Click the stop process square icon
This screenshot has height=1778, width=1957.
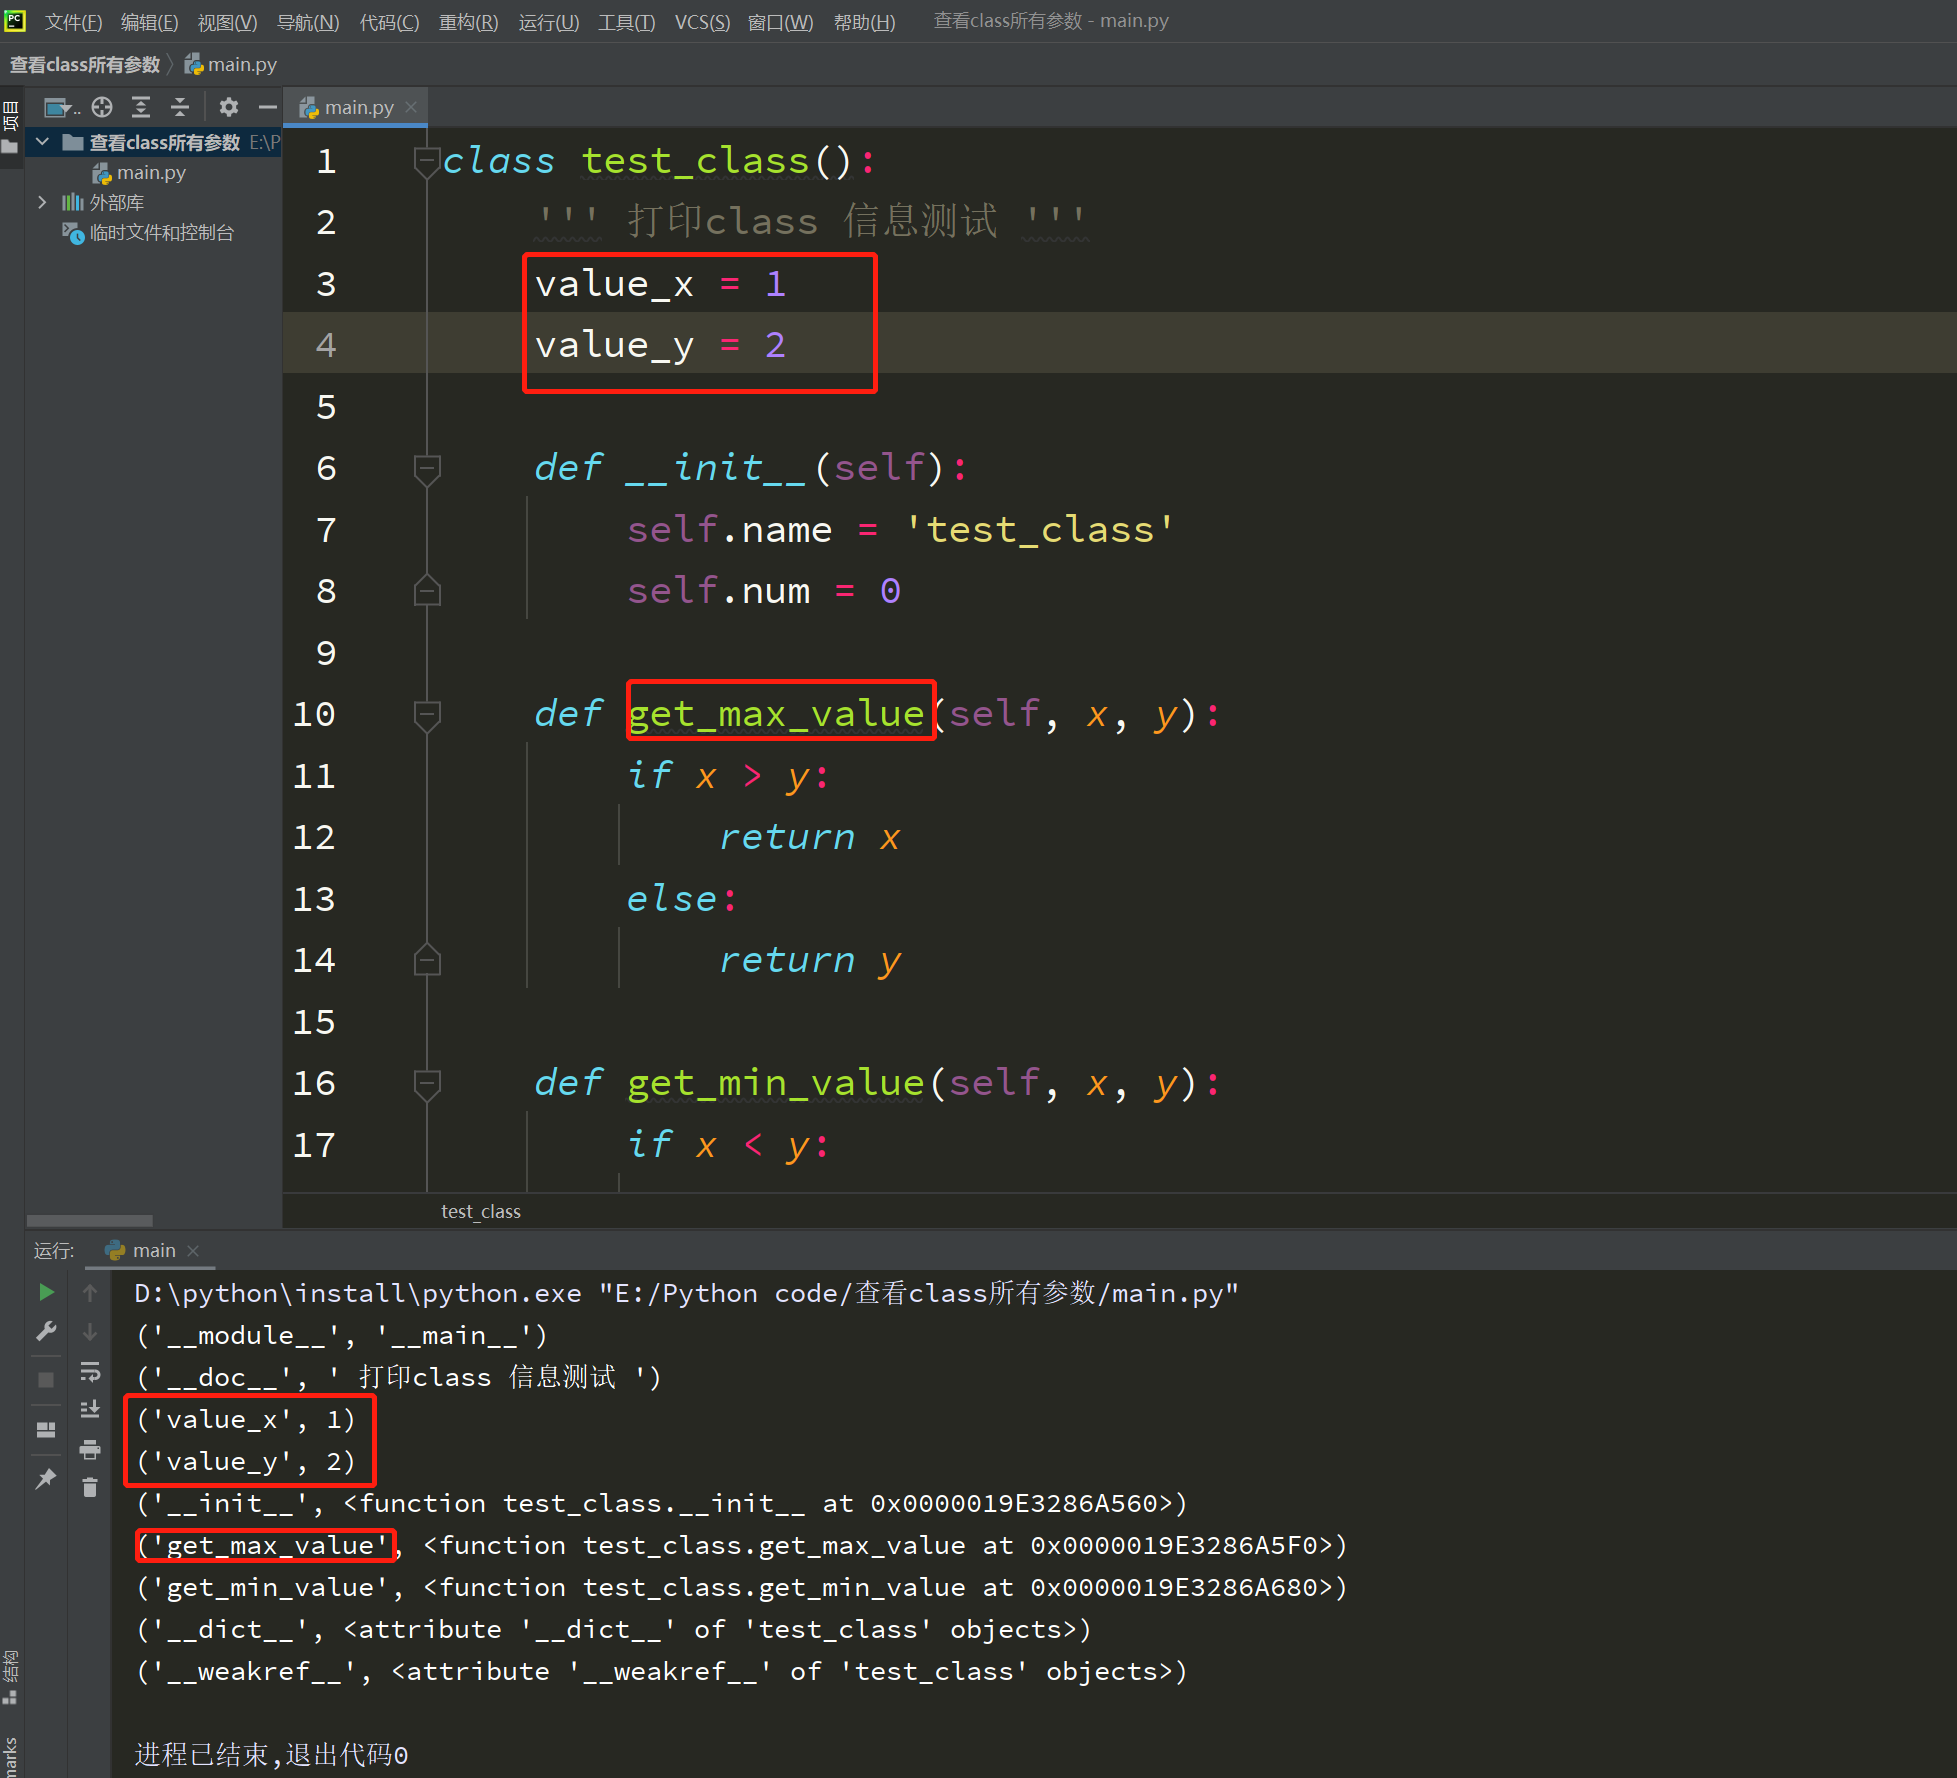point(46,1380)
